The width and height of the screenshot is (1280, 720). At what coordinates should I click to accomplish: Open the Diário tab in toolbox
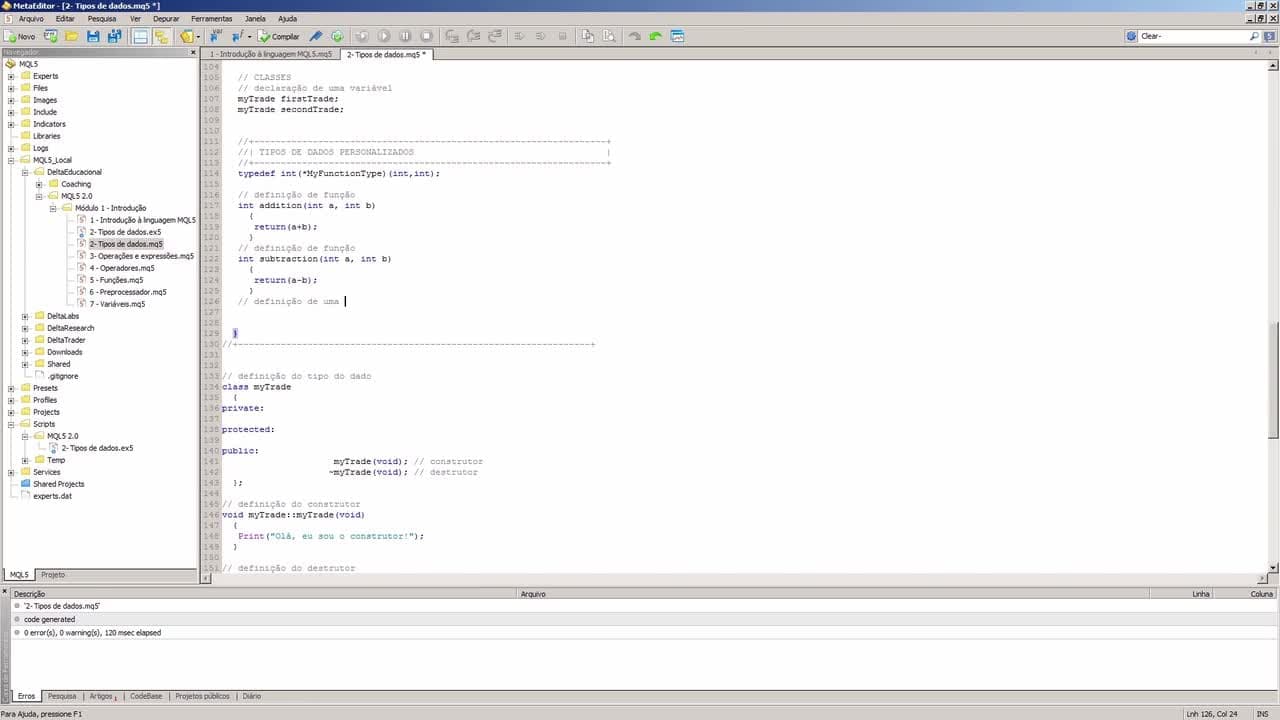[x=251, y=696]
